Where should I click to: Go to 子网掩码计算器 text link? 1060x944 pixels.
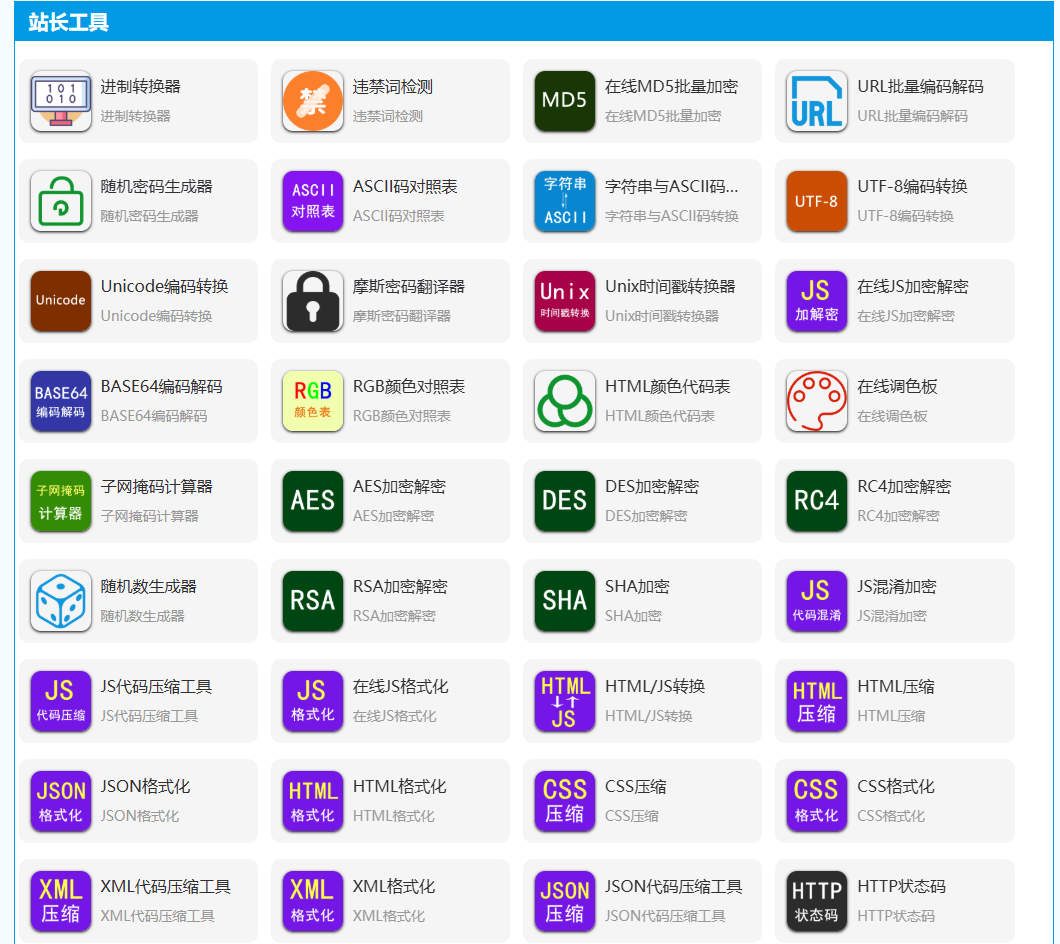coord(156,487)
